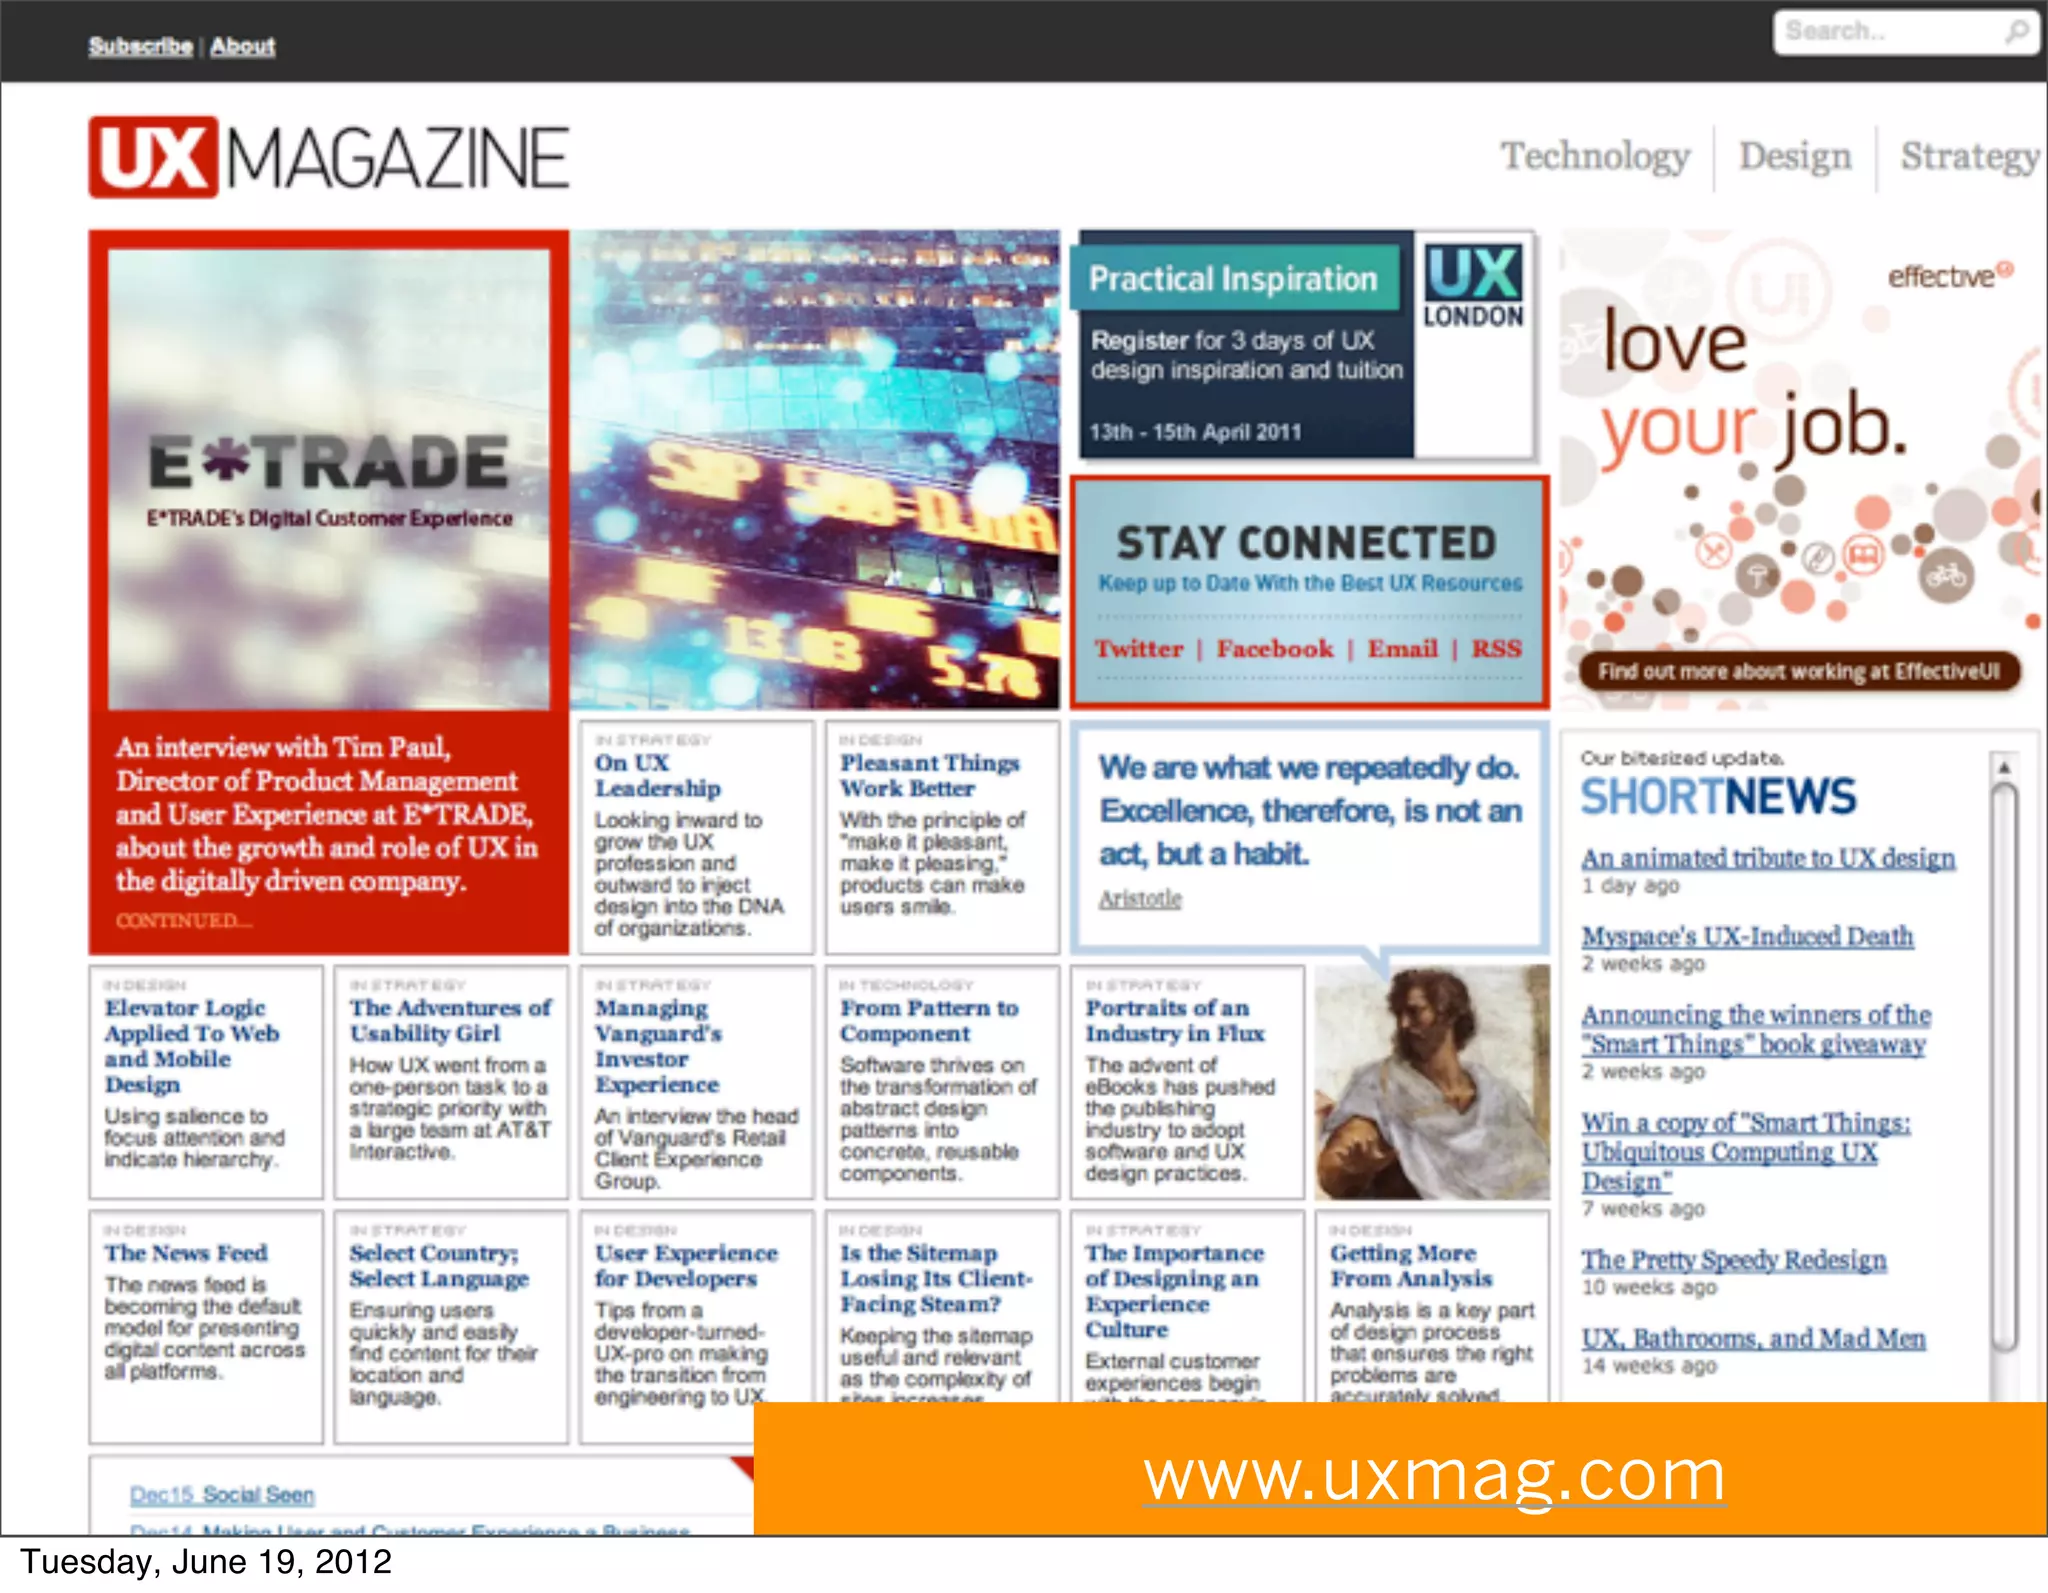Click the About link in top bar
The height and width of the screenshot is (1593, 2048).
point(243,46)
